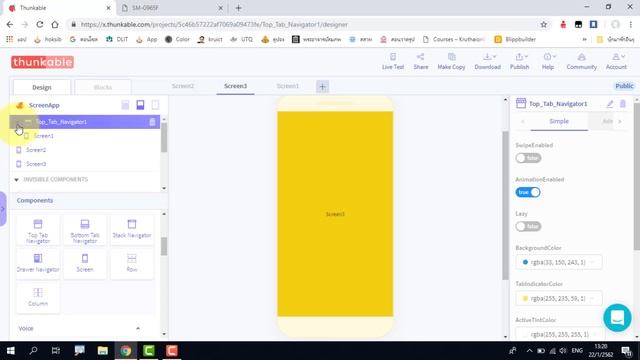Click the component tree scrollbar
This screenshot has height=360, width=640.
(x=164, y=138)
